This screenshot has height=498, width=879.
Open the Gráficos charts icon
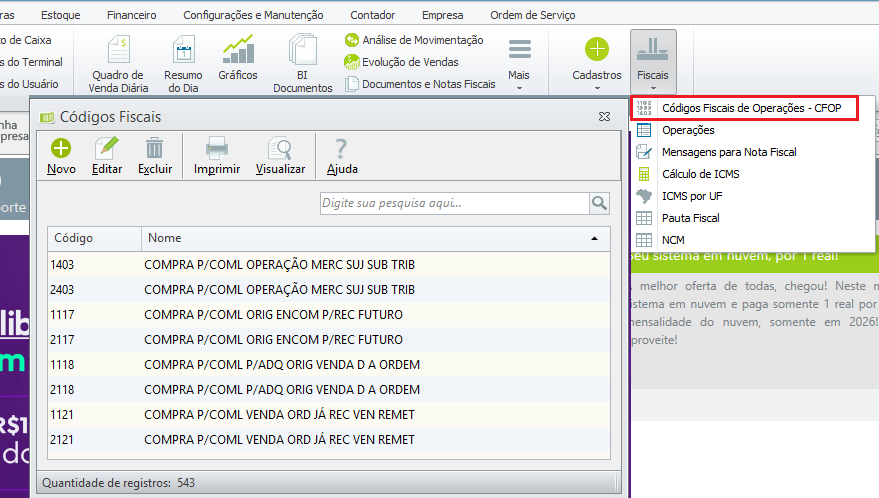[238, 58]
